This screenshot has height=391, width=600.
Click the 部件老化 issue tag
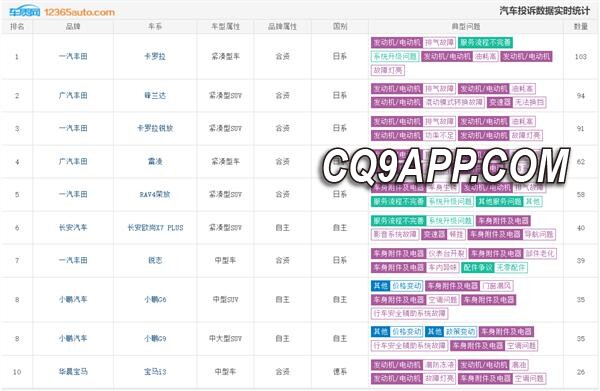tap(540, 253)
